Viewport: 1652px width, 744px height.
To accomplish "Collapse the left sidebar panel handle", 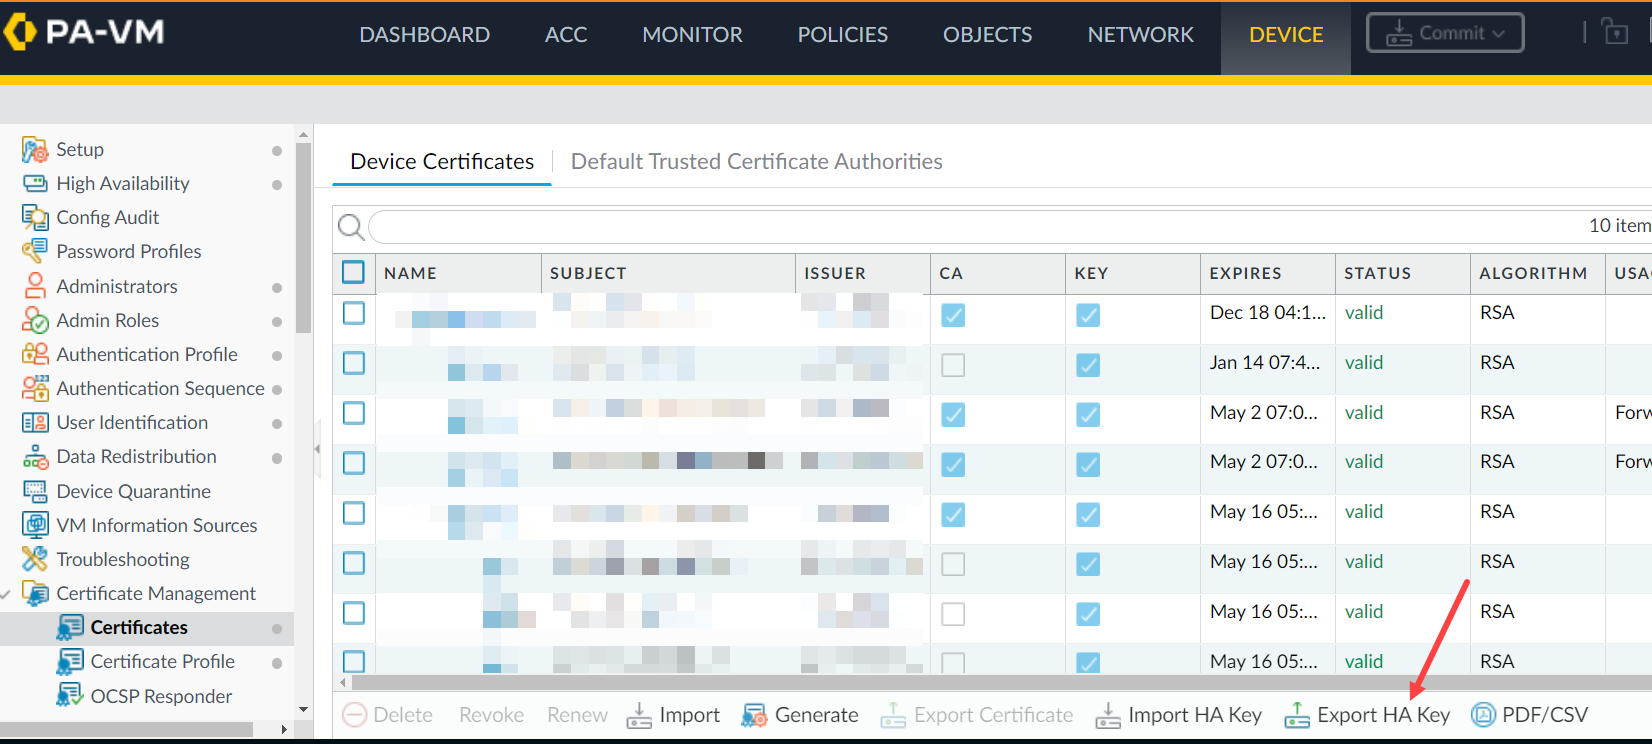I will tap(317, 449).
